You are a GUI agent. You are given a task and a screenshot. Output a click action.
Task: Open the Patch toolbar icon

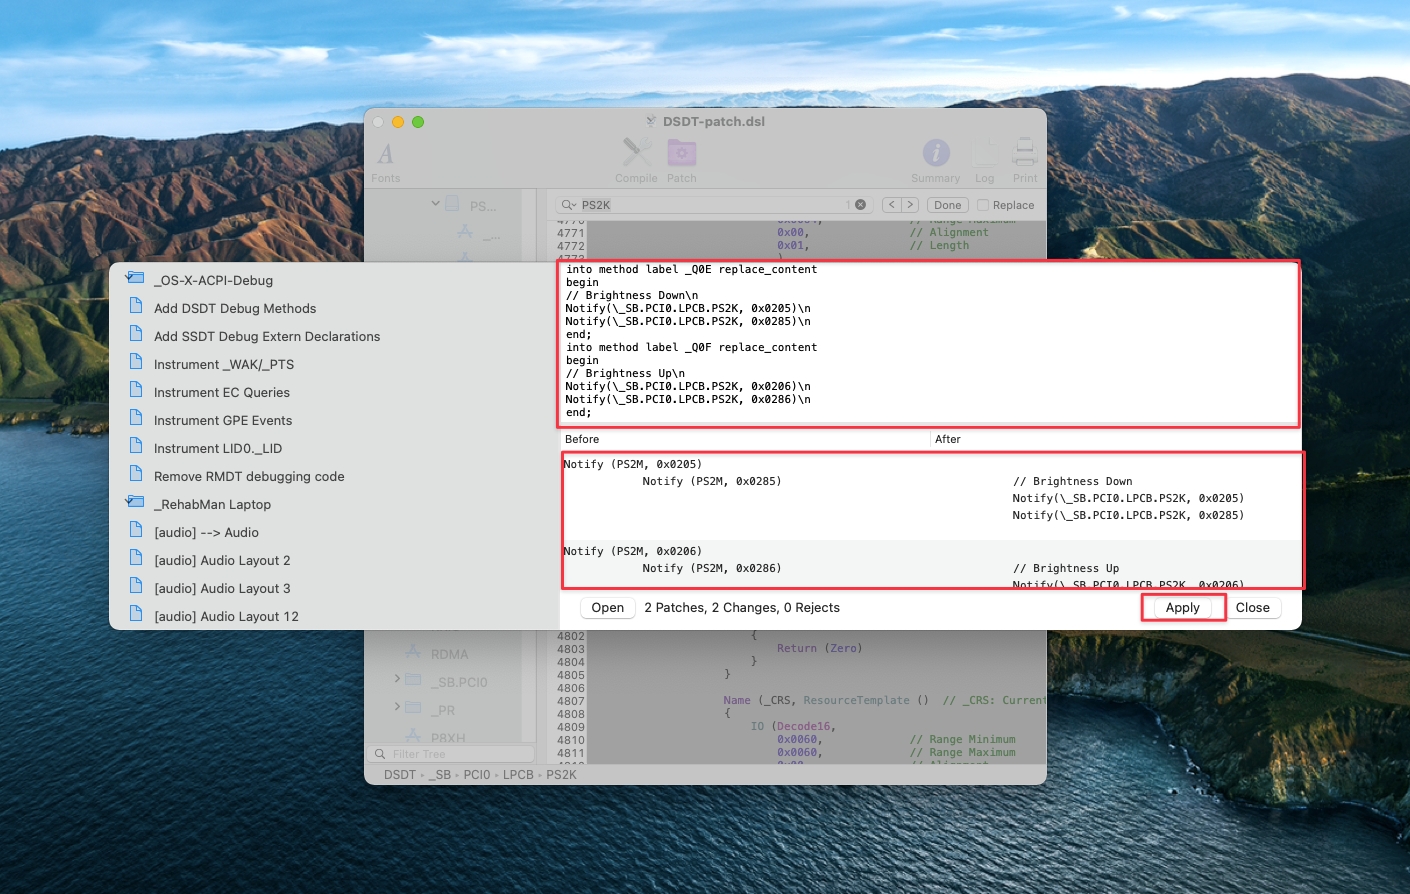681,153
